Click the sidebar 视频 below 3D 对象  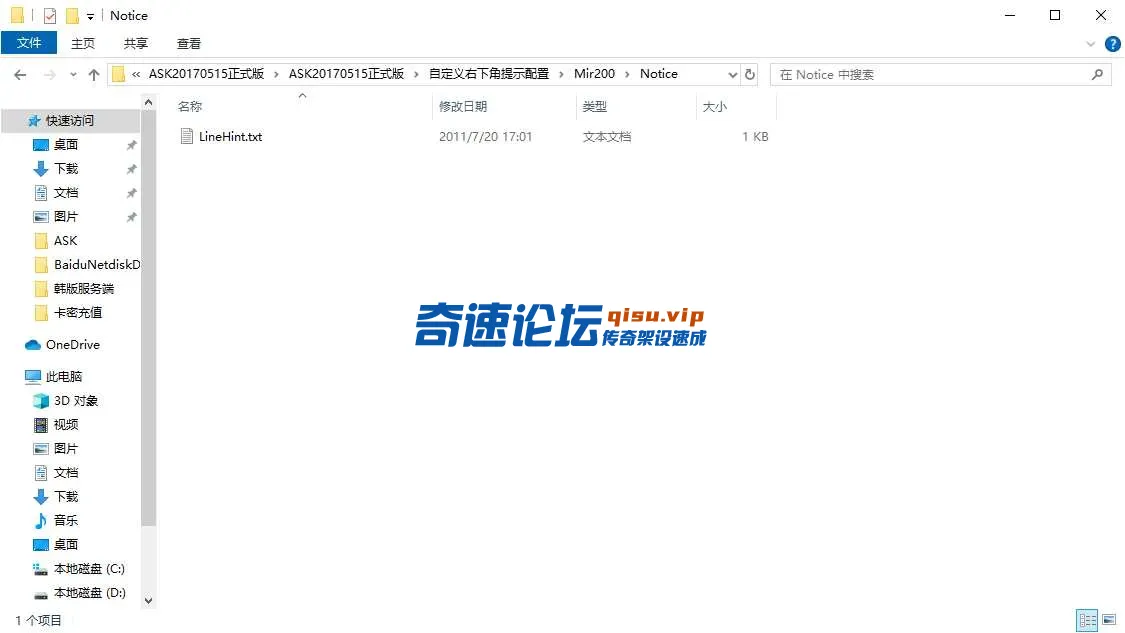(66, 425)
